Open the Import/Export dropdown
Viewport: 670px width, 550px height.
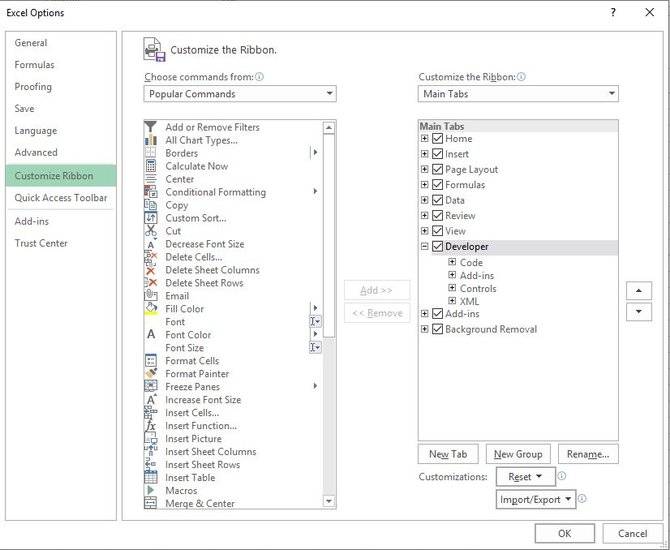(x=536, y=499)
